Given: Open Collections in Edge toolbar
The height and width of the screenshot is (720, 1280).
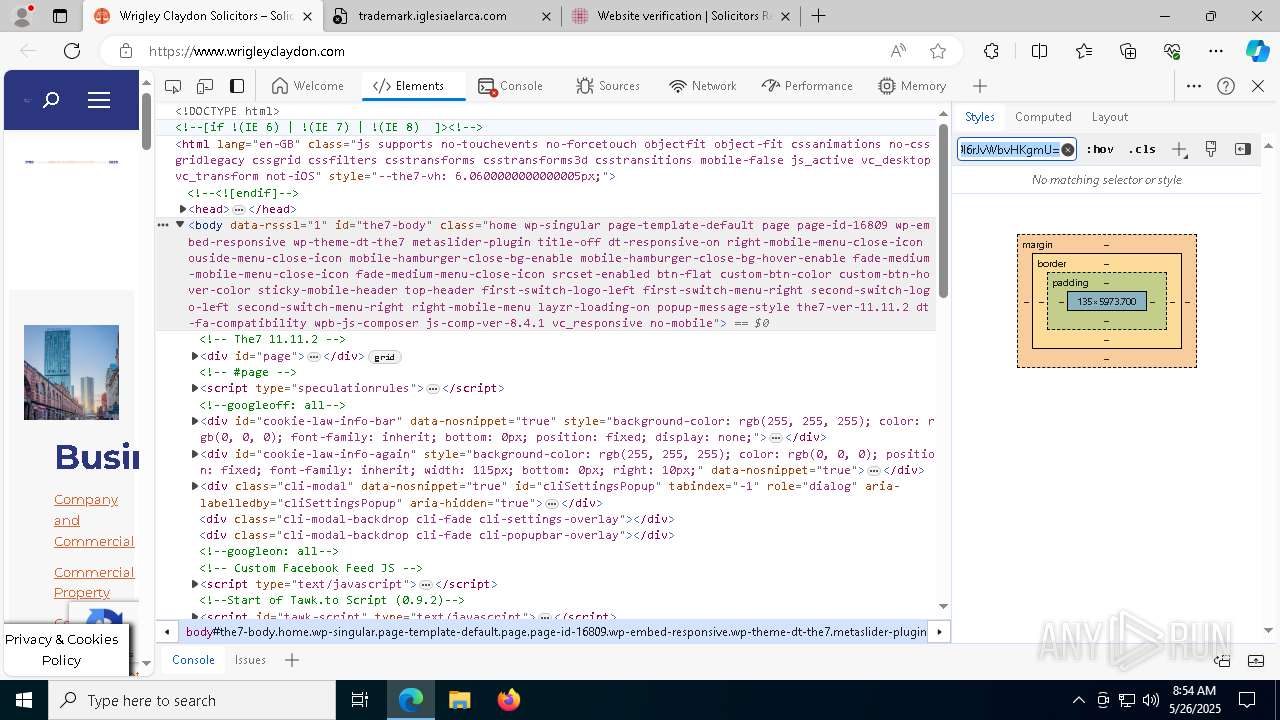Looking at the screenshot, I should point(1128,51).
